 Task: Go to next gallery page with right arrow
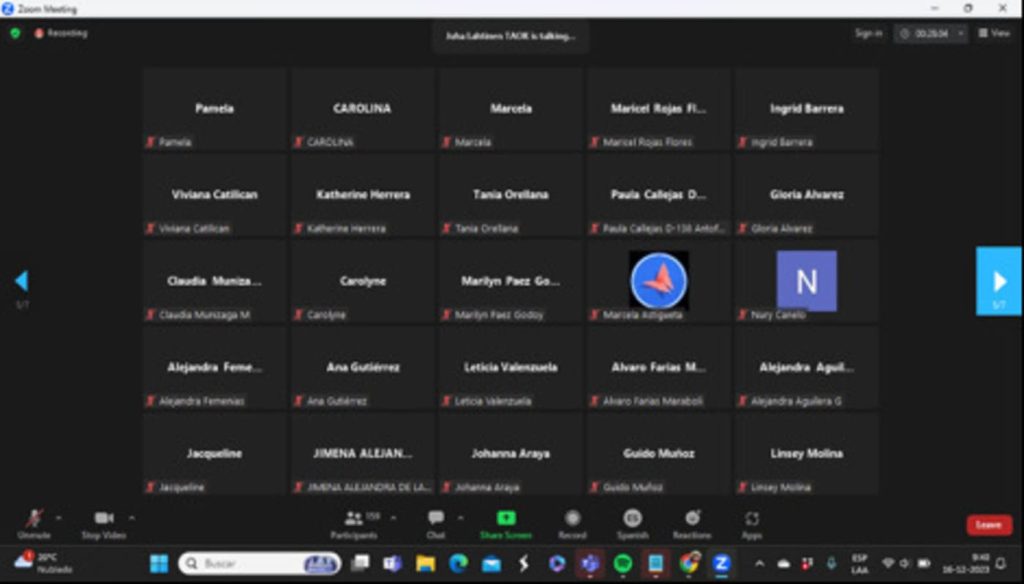pyautogui.click(x=999, y=281)
